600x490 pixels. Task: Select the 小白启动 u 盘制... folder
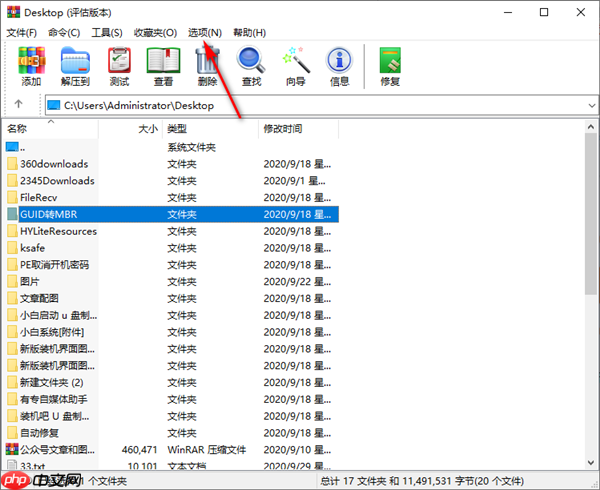58,315
